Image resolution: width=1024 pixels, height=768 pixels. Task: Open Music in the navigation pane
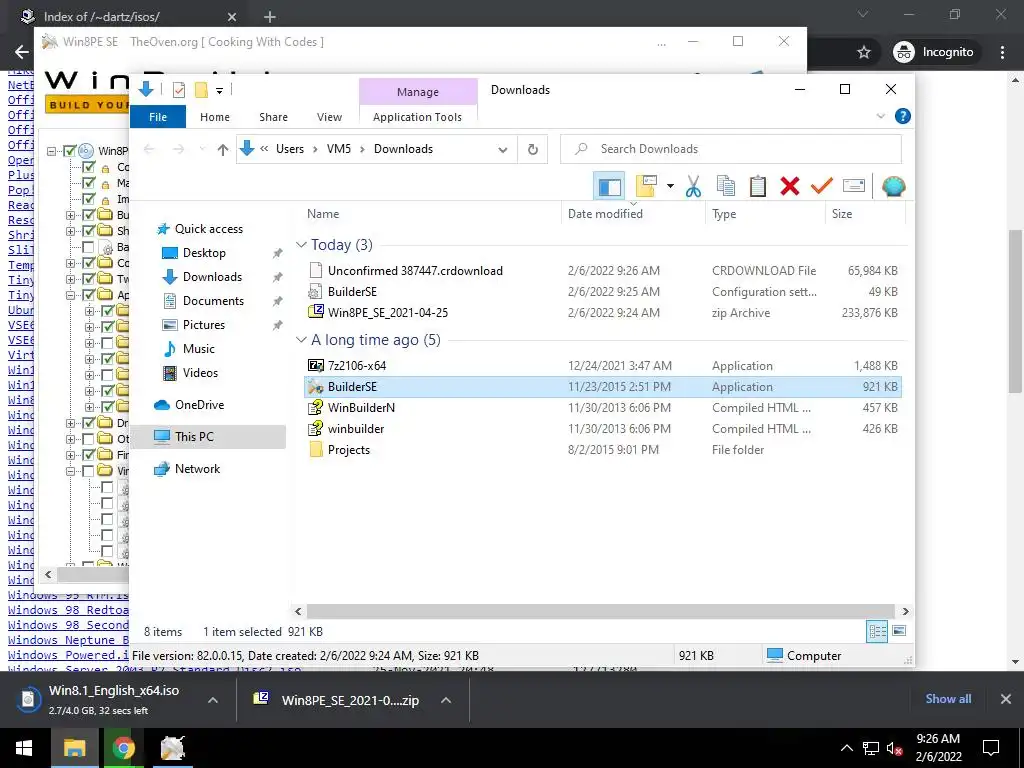pos(199,349)
